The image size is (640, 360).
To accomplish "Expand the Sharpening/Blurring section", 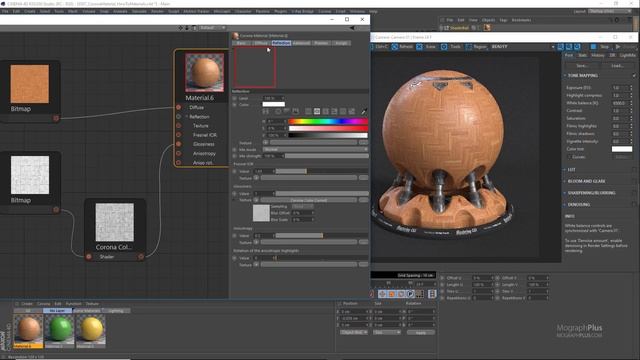I will click(x=565, y=193).
